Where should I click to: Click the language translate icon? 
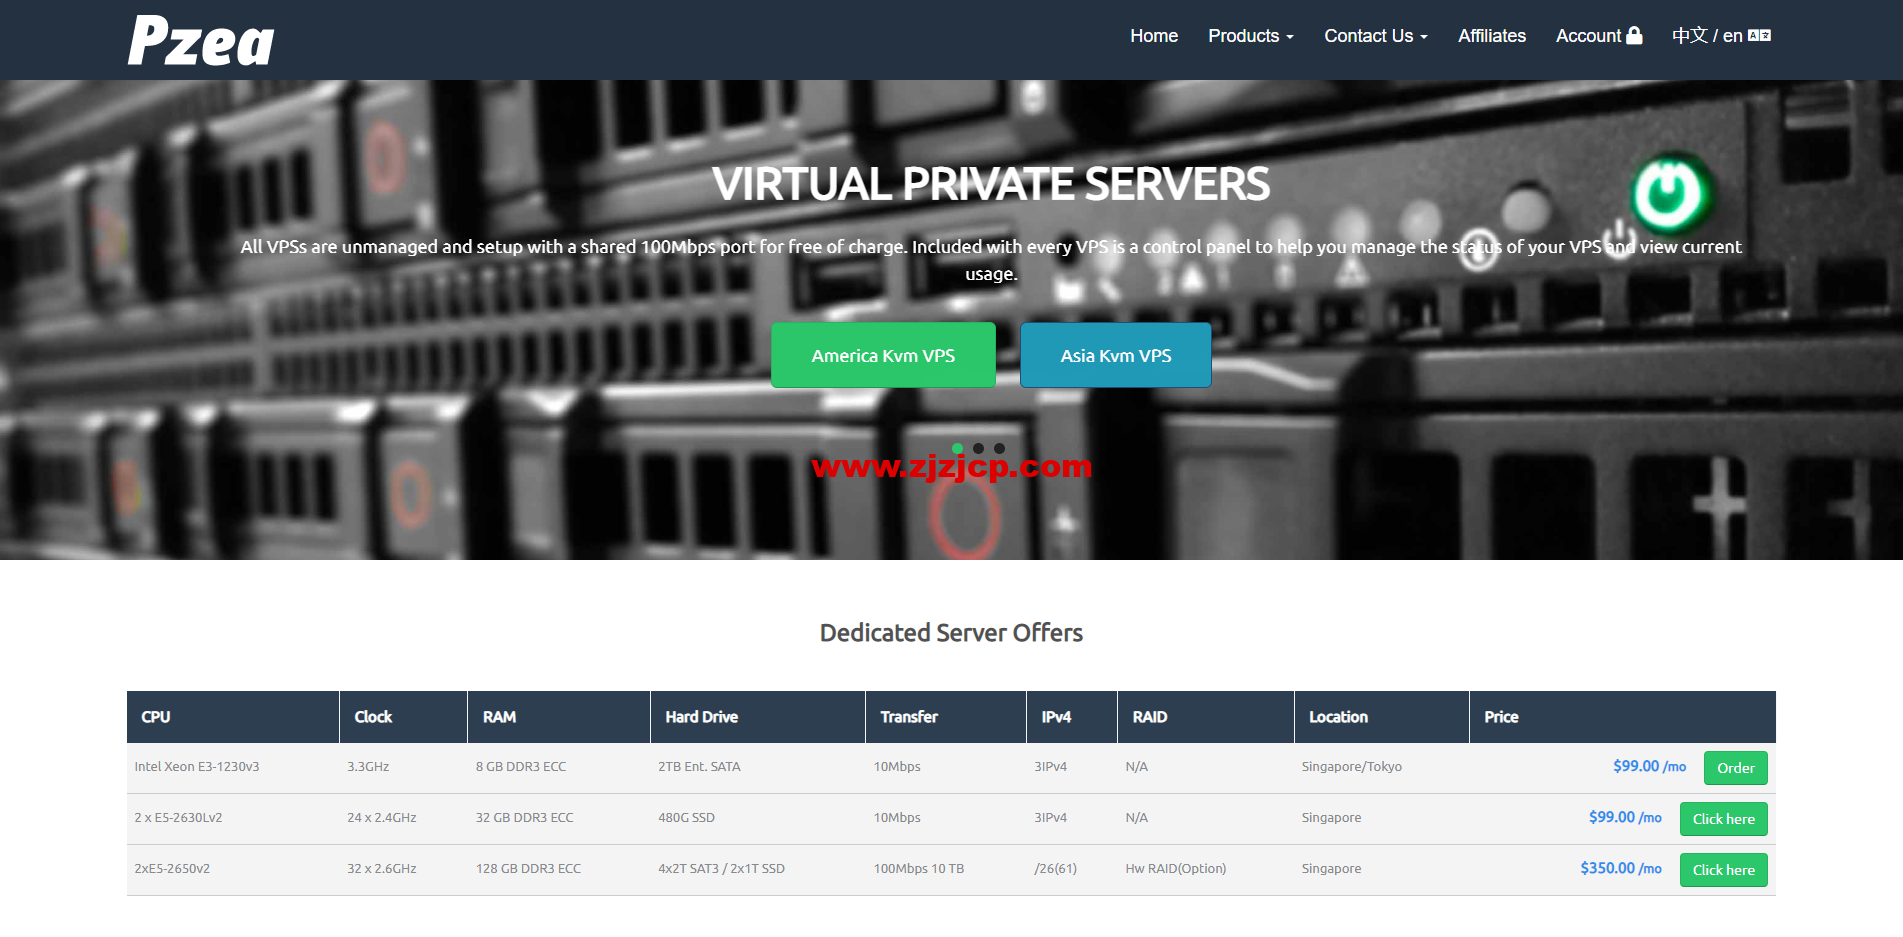tap(1760, 35)
